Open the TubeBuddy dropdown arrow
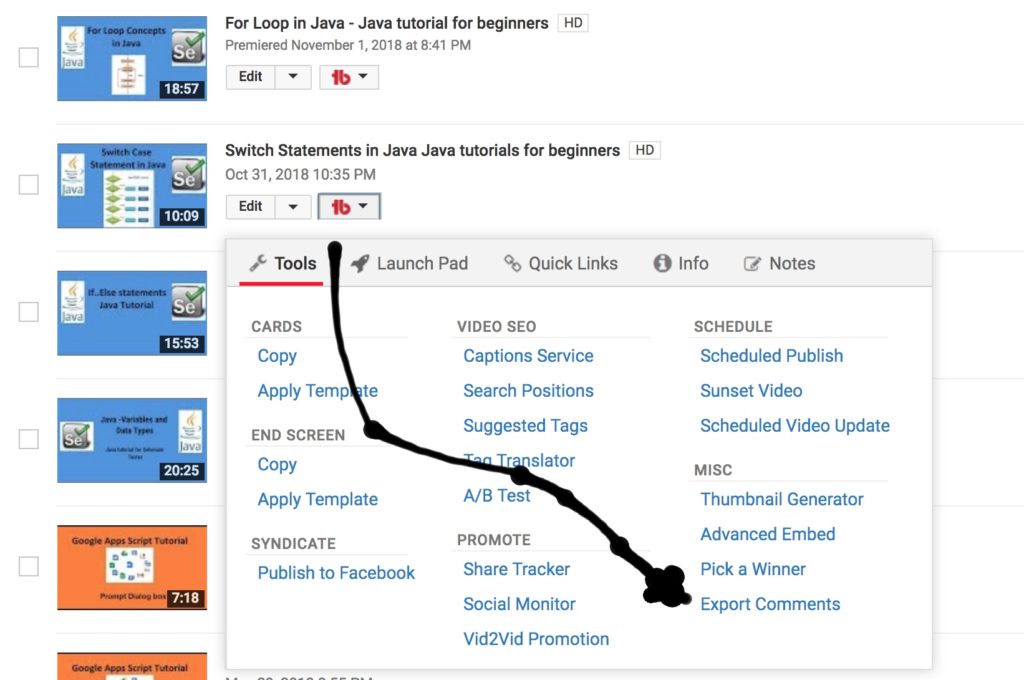This screenshot has width=1024, height=680. pos(361,206)
